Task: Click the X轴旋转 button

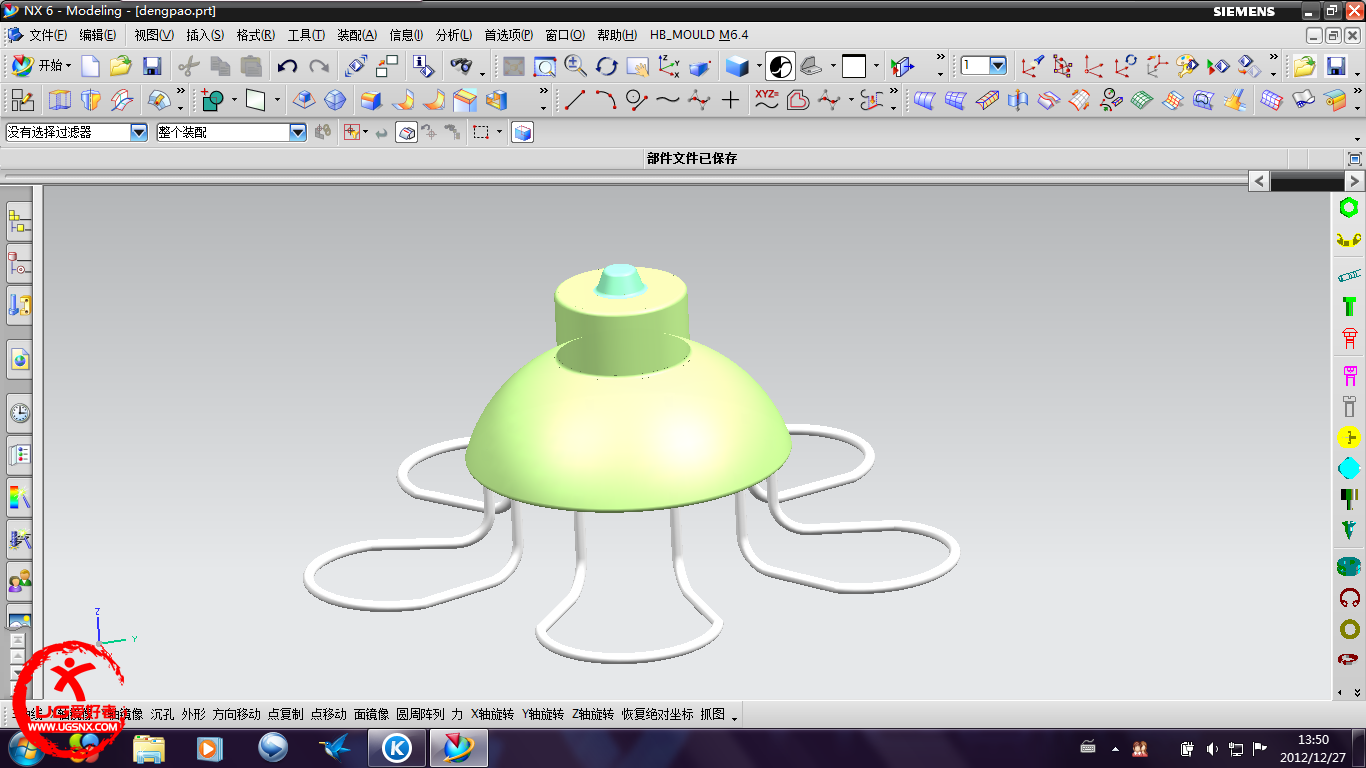Action: pos(492,714)
